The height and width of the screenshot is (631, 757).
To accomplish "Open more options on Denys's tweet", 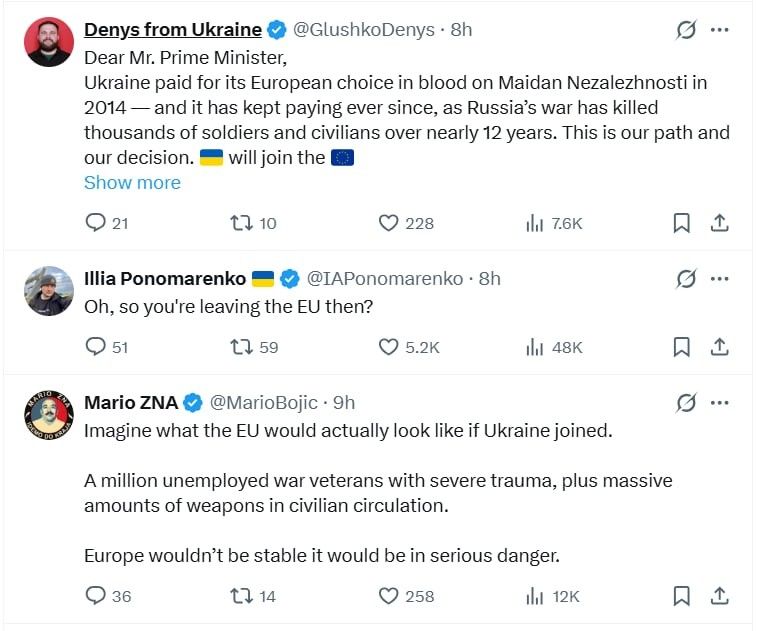I will click(x=719, y=30).
